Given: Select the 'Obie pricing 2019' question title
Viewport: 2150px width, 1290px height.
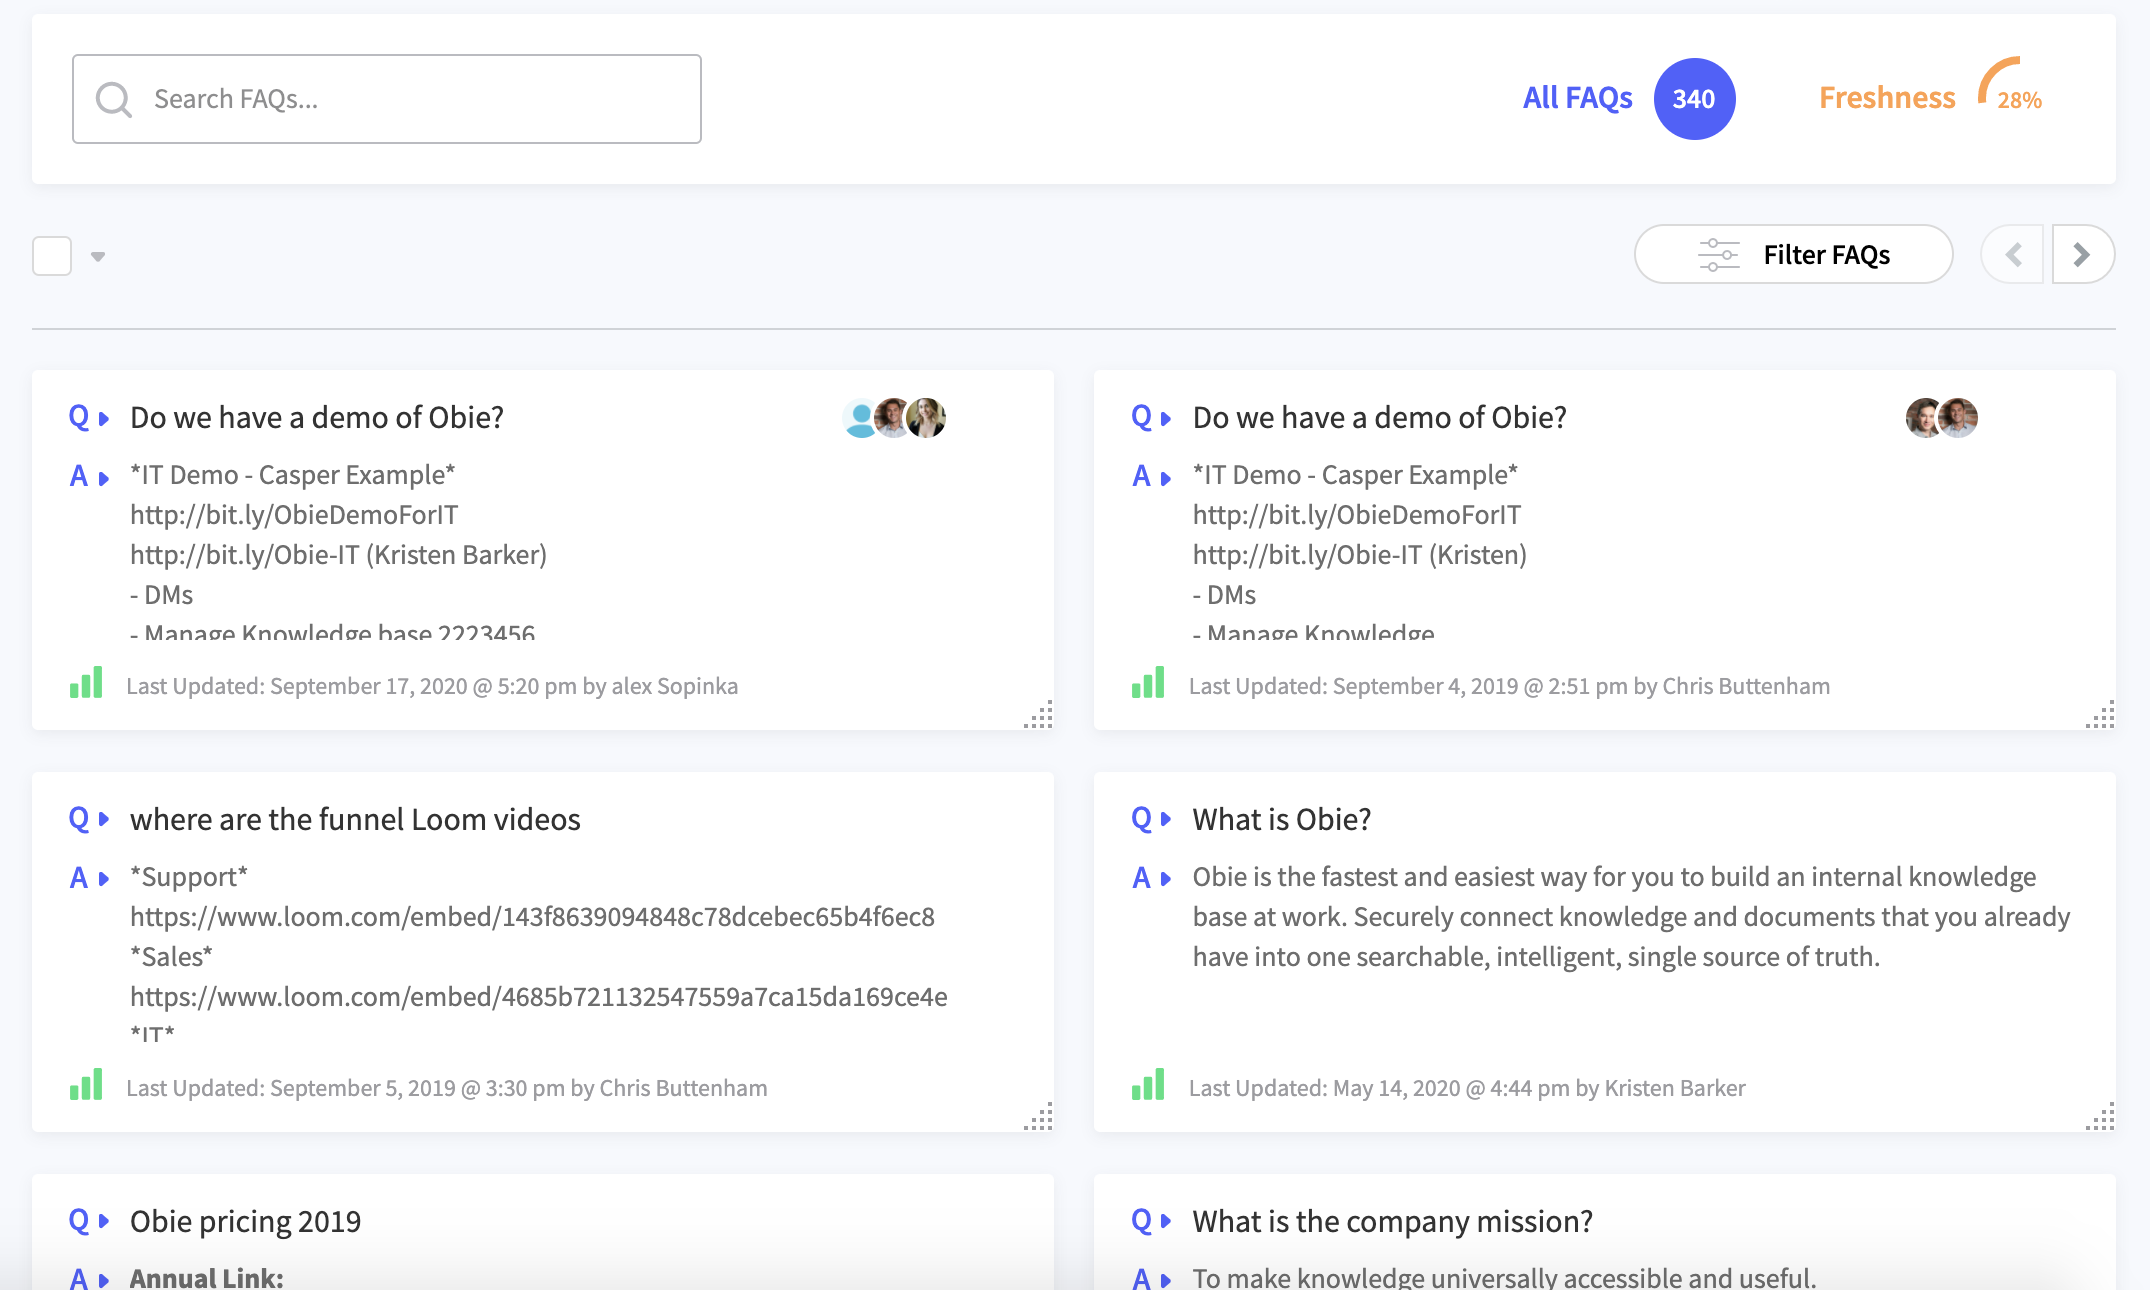Looking at the screenshot, I should pyautogui.click(x=245, y=1221).
